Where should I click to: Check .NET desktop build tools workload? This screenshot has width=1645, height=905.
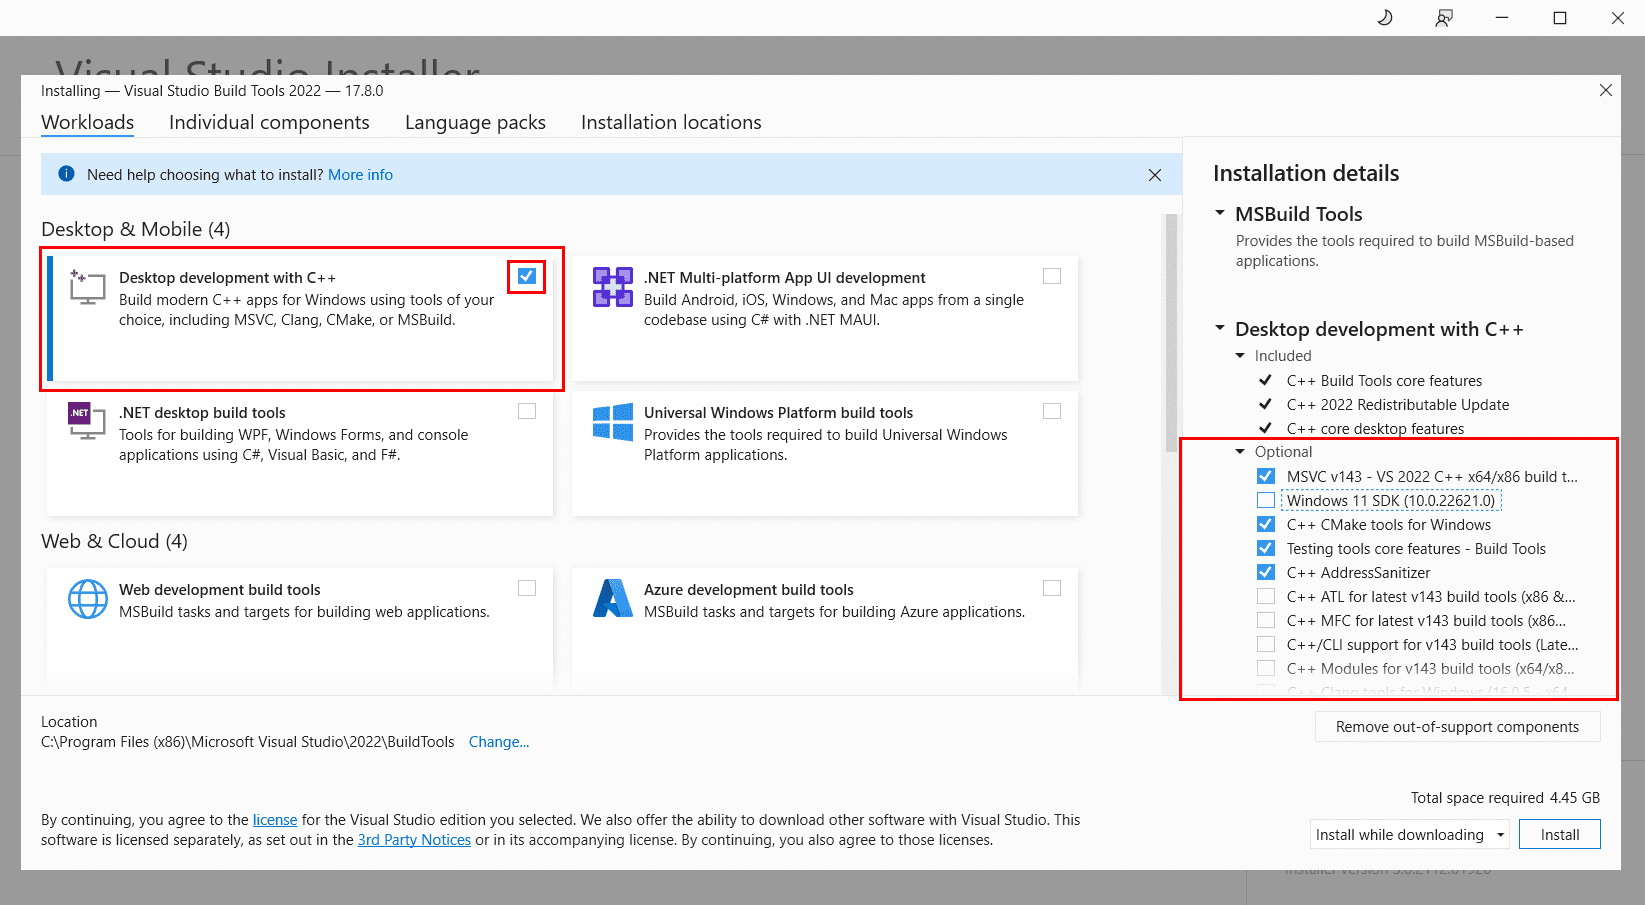(527, 411)
